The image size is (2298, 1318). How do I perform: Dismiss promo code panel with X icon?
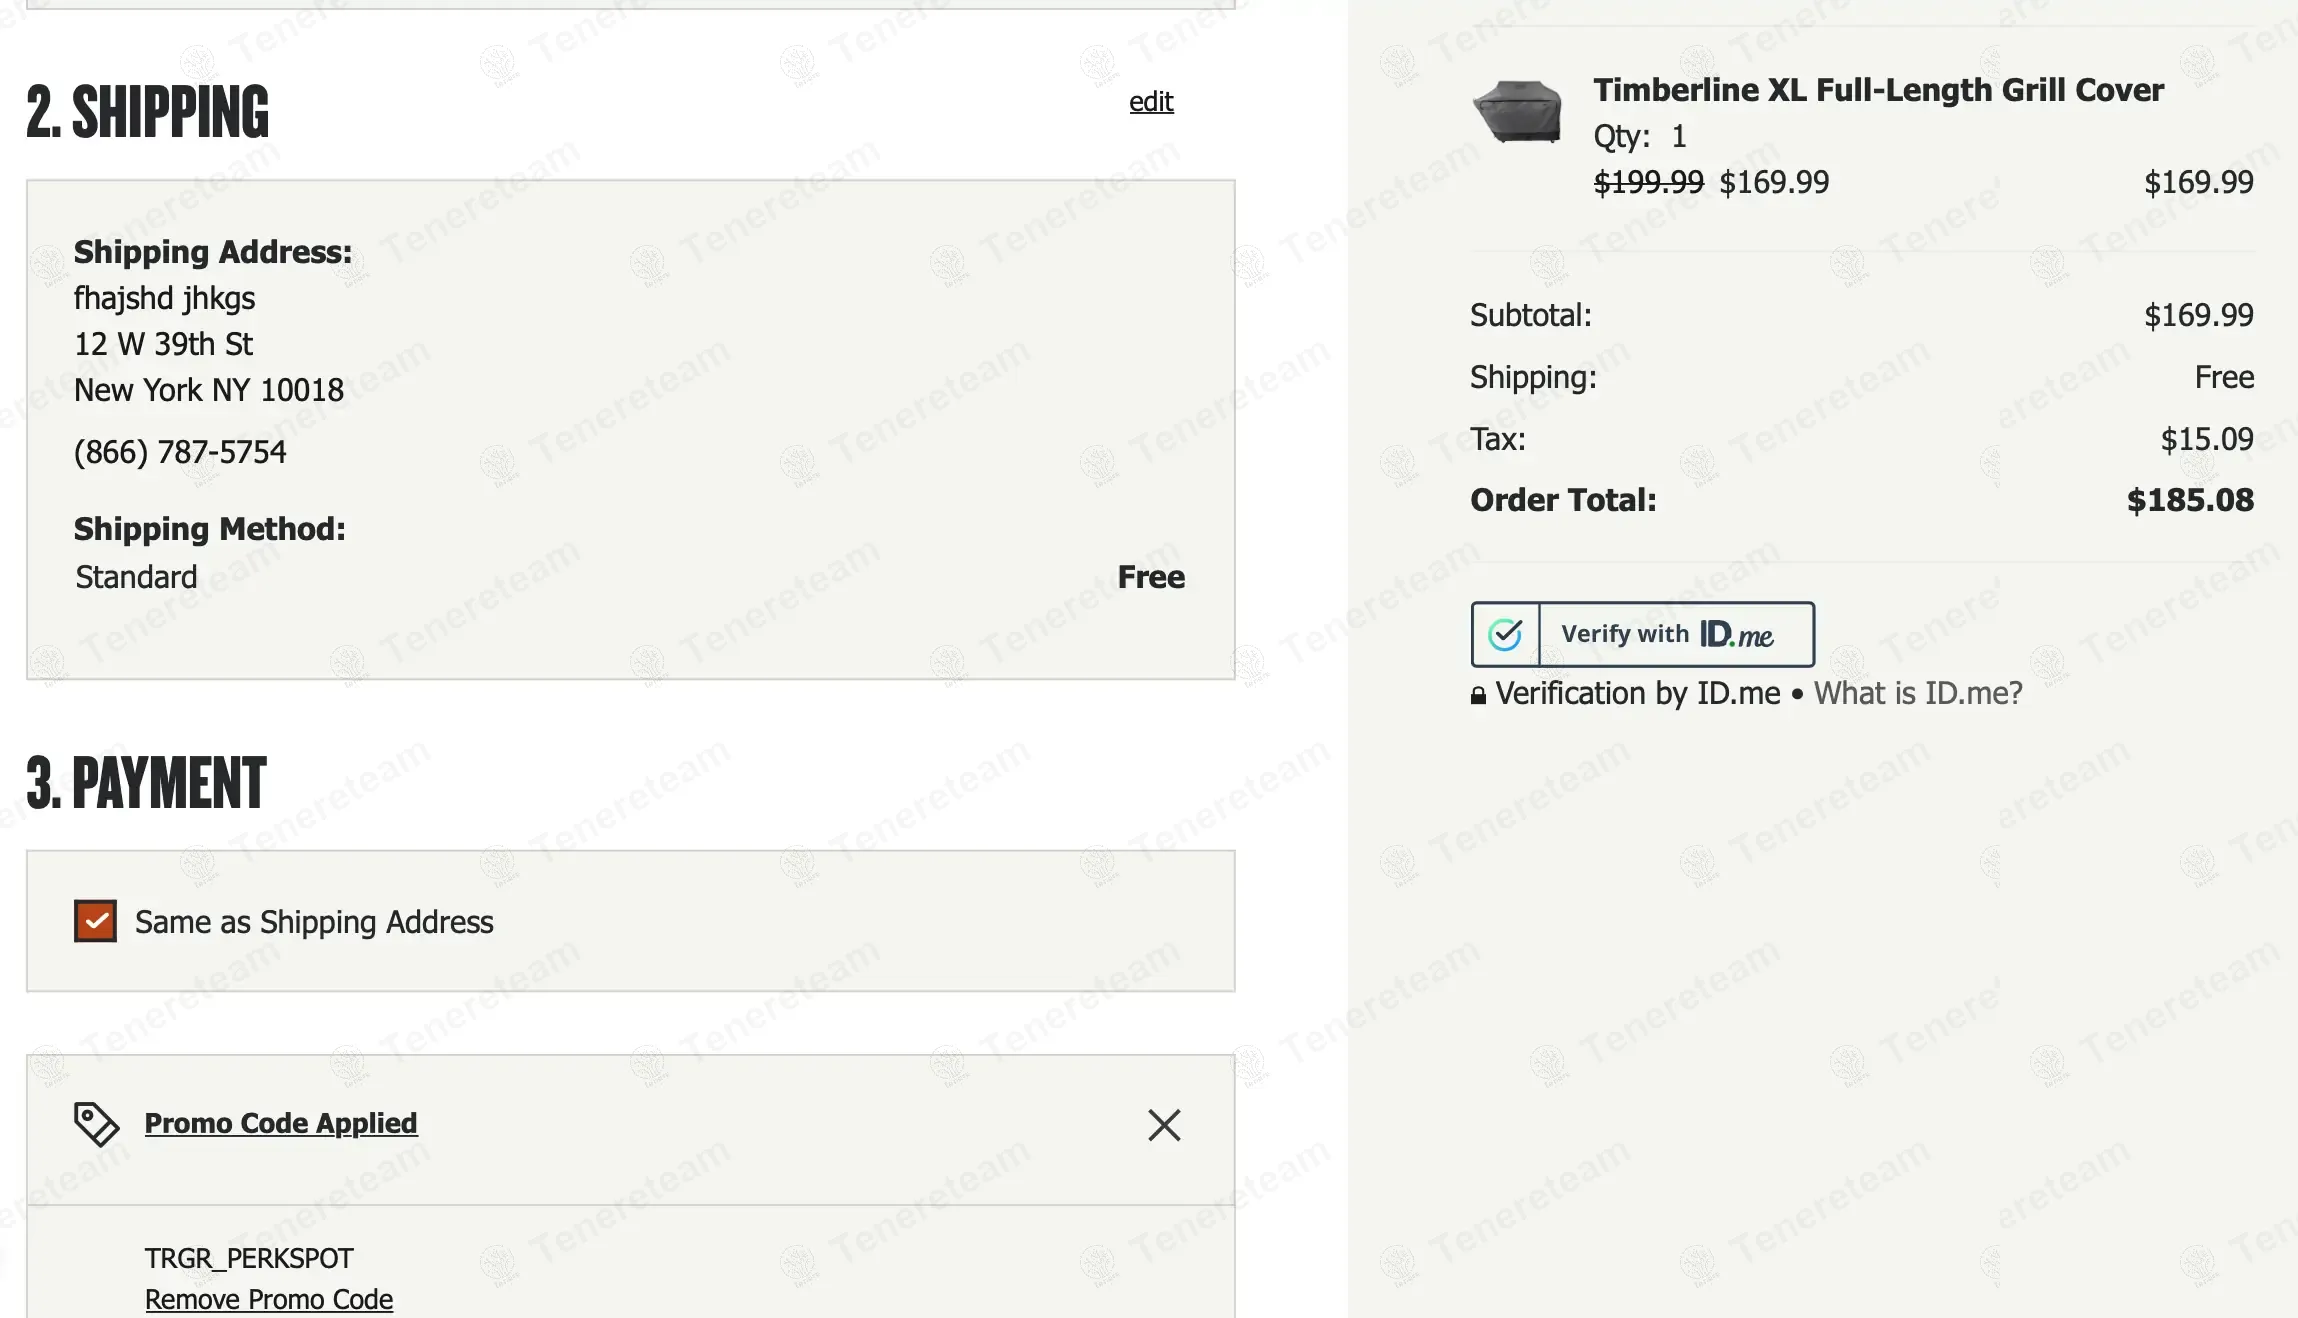tap(1163, 1125)
